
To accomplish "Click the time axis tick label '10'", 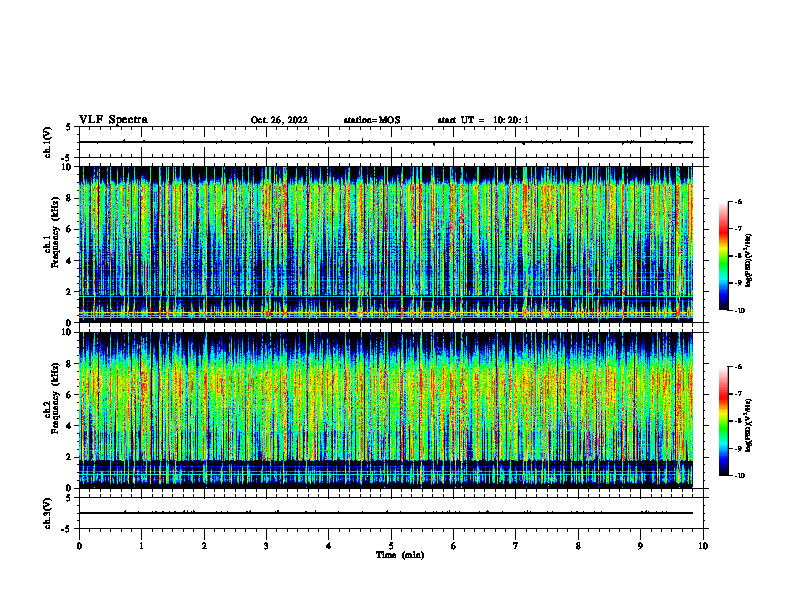I will 703,546.
